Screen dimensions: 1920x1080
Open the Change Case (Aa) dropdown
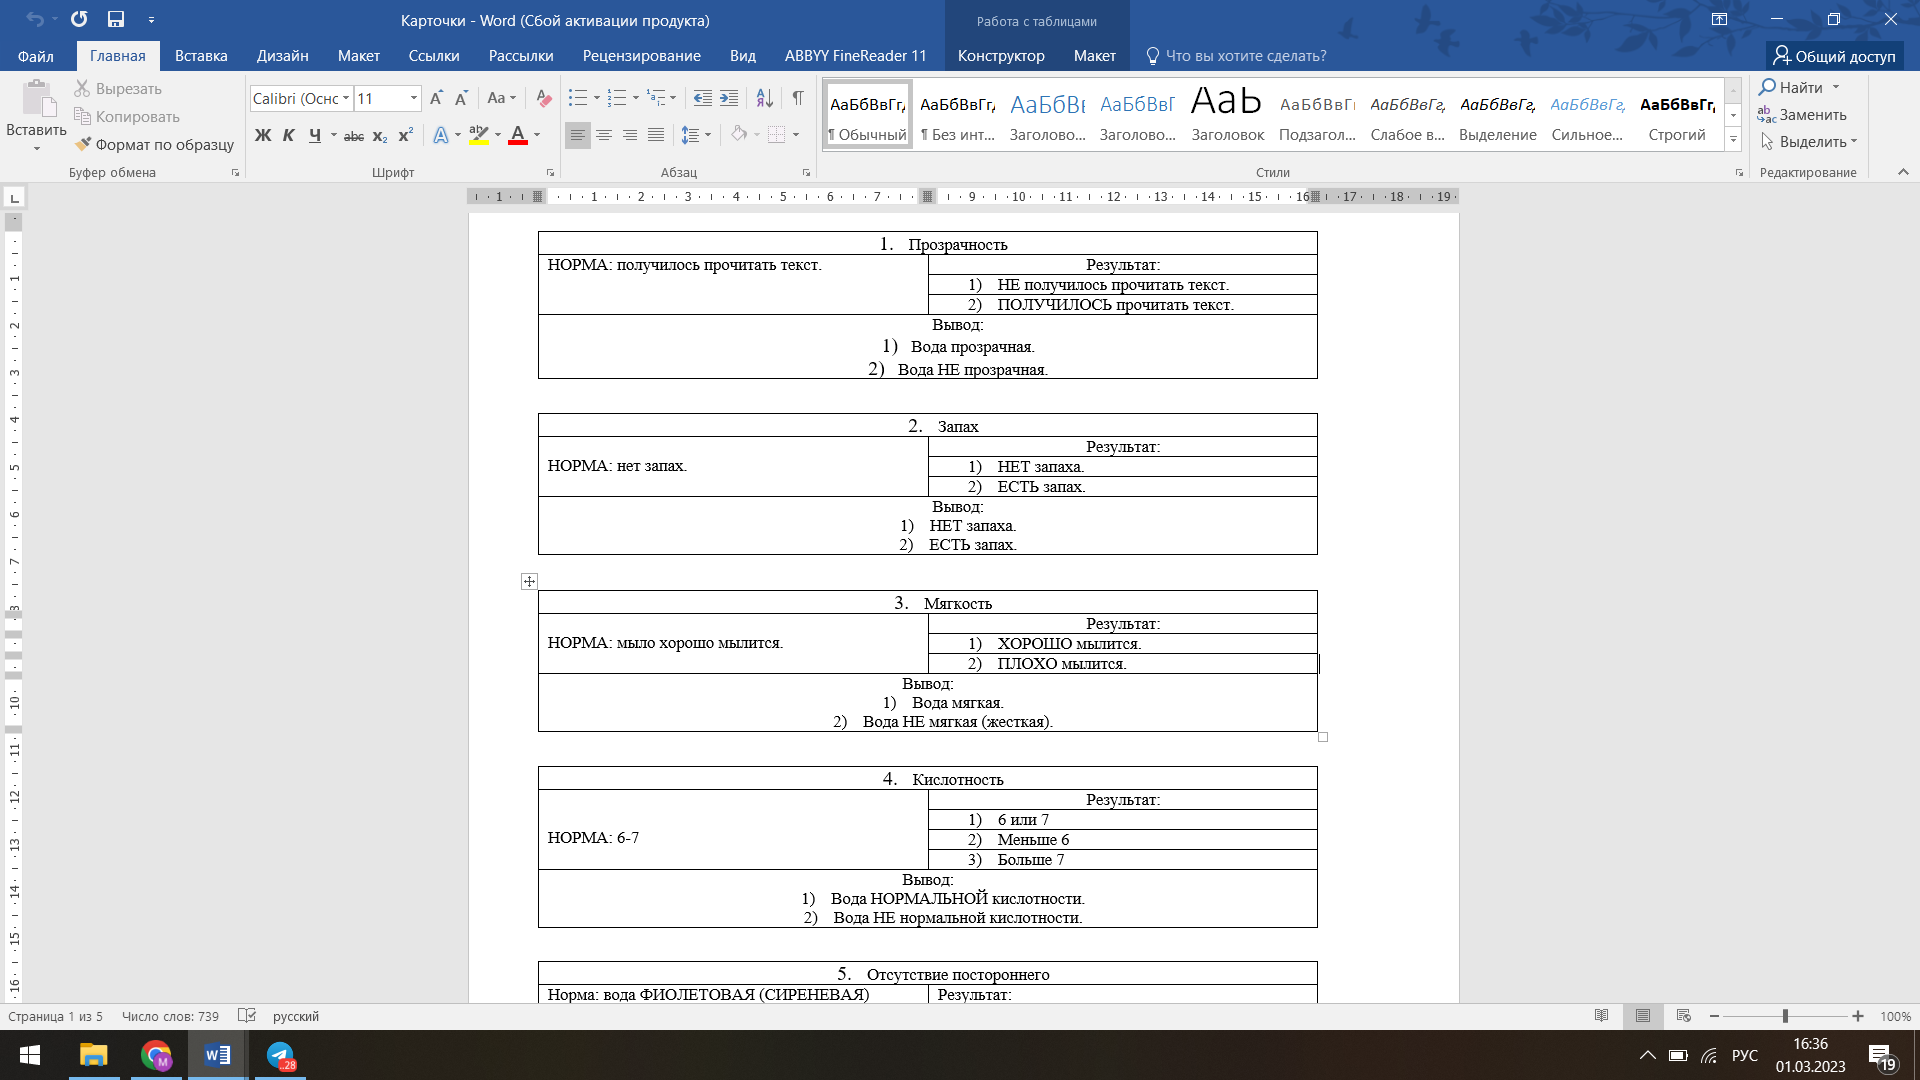(x=501, y=98)
